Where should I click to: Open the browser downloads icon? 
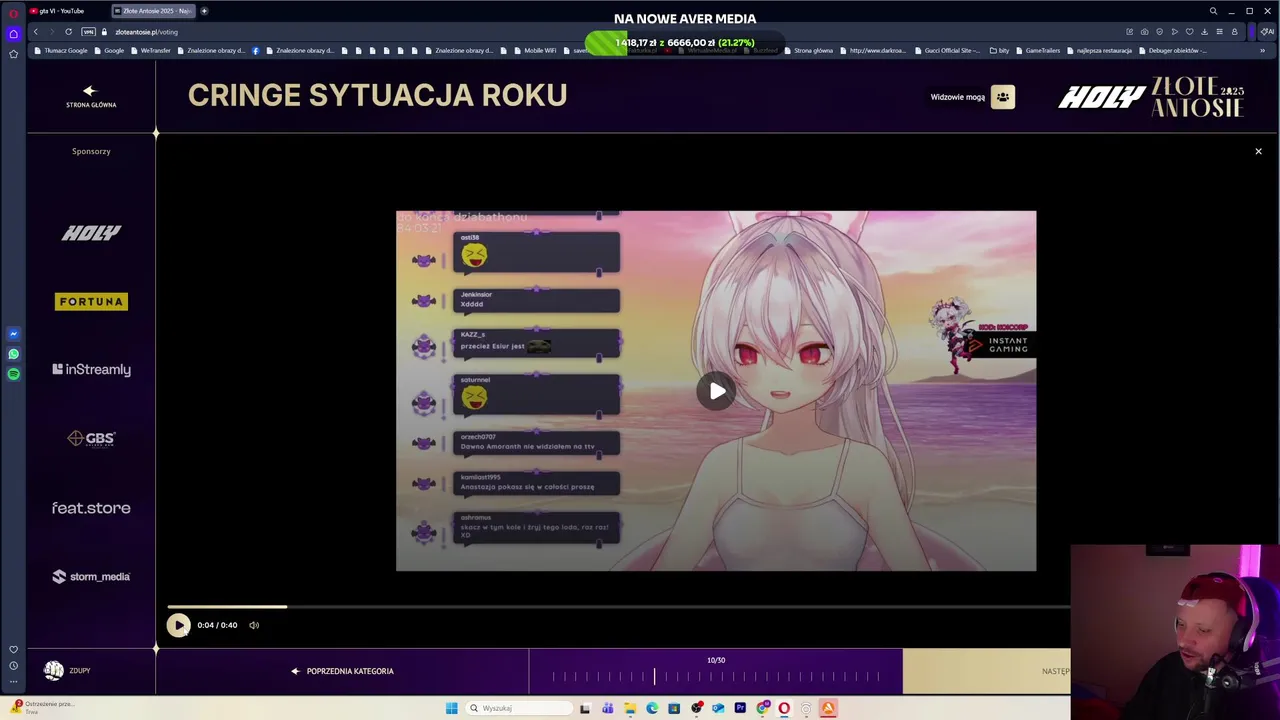pos(1204,32)
